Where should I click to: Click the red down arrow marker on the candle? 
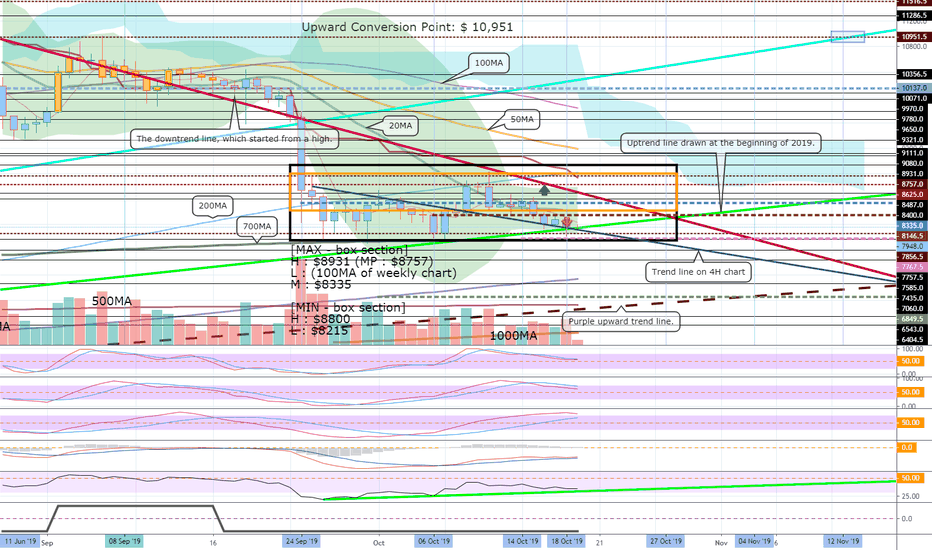(566, 222)
